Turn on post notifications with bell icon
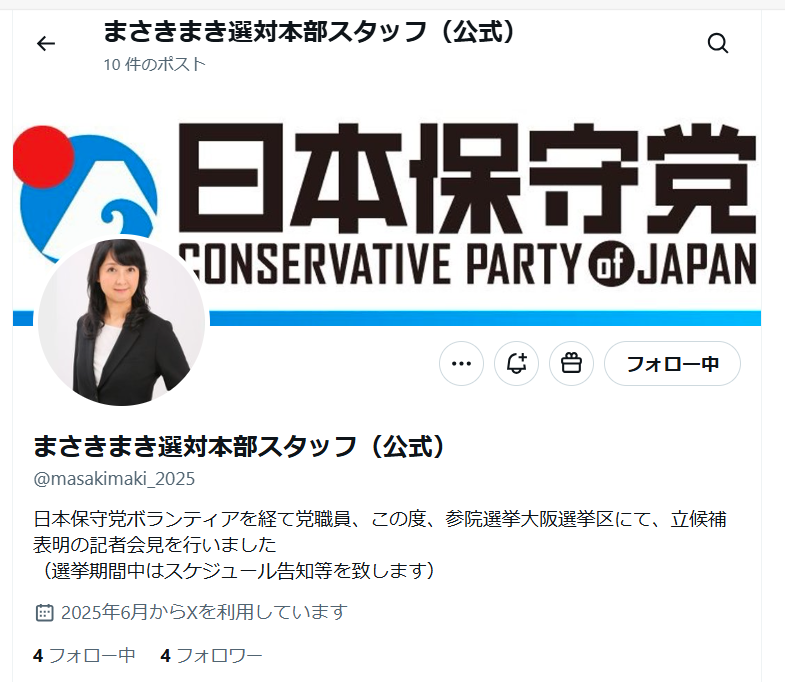This screenshot has height=682, width=785. (x=516, y=364)
